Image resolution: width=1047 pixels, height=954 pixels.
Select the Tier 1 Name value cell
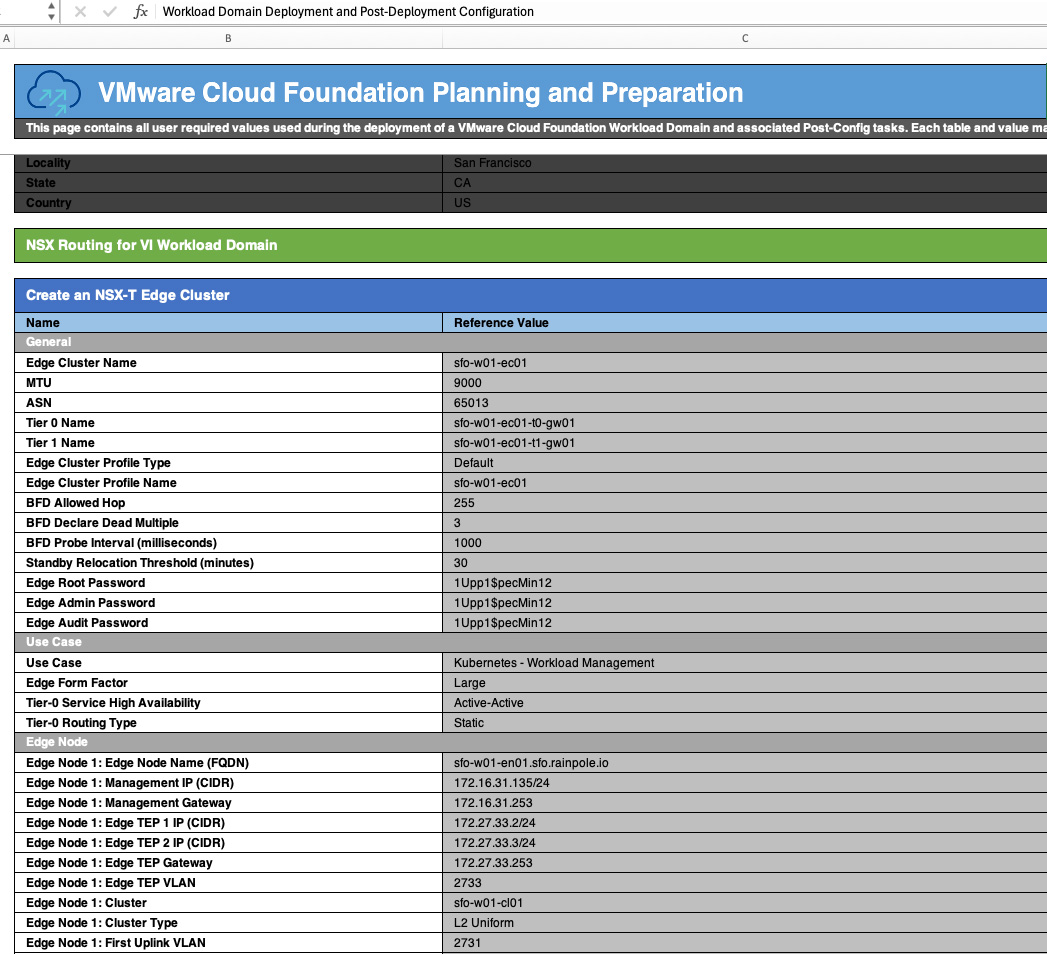tap(745, 443)
